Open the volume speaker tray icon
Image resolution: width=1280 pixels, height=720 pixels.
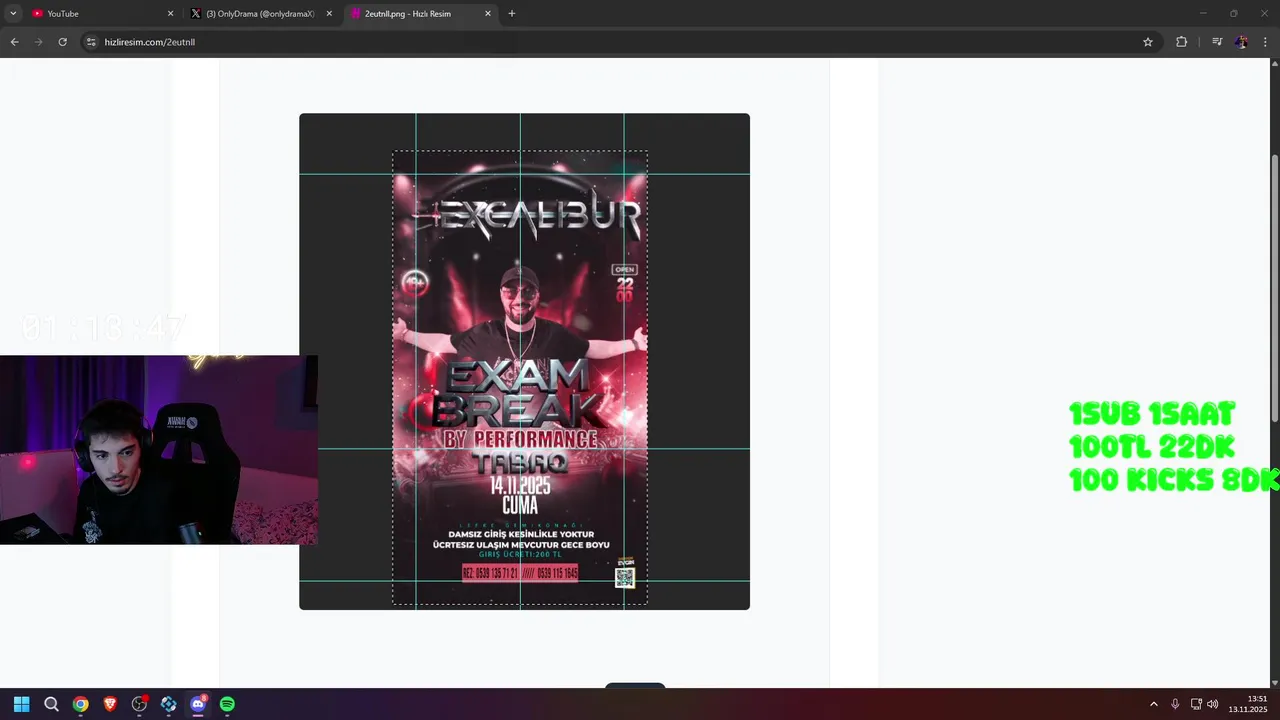[1213, 704]
